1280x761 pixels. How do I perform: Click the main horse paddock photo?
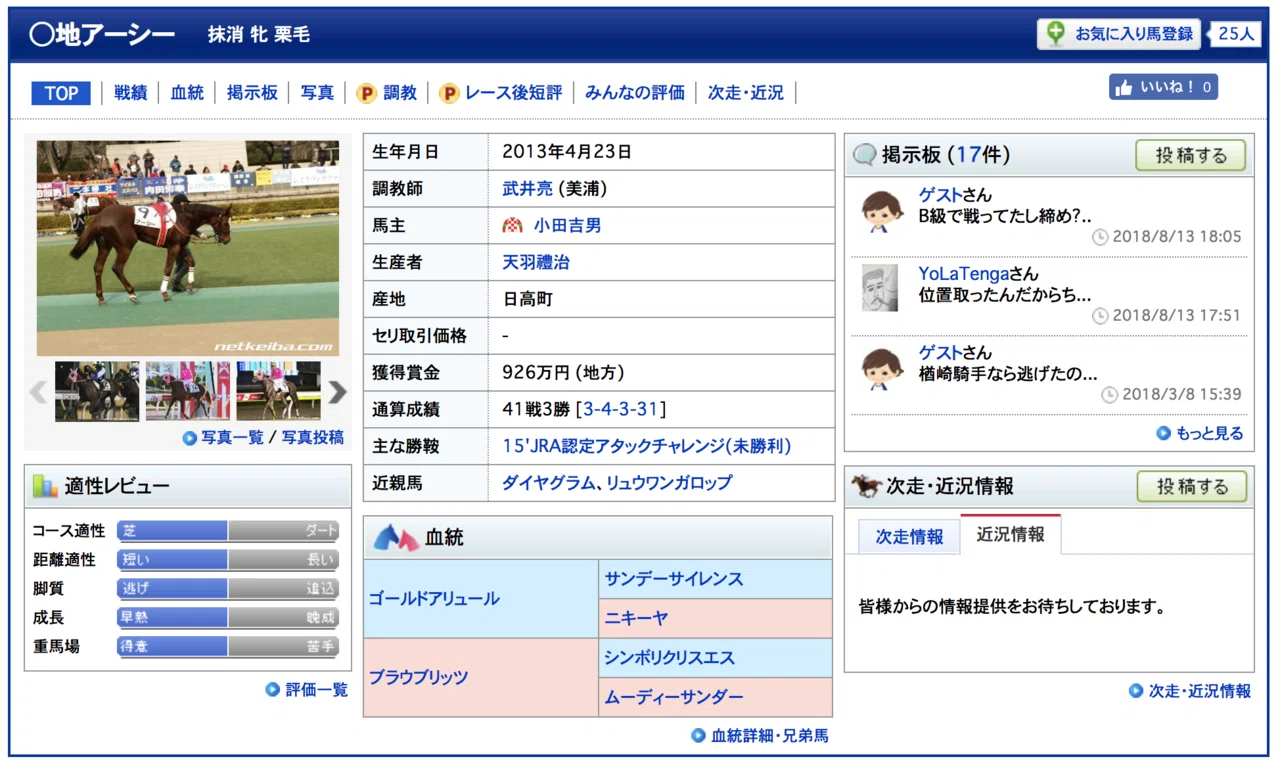(x=188, y=248)
